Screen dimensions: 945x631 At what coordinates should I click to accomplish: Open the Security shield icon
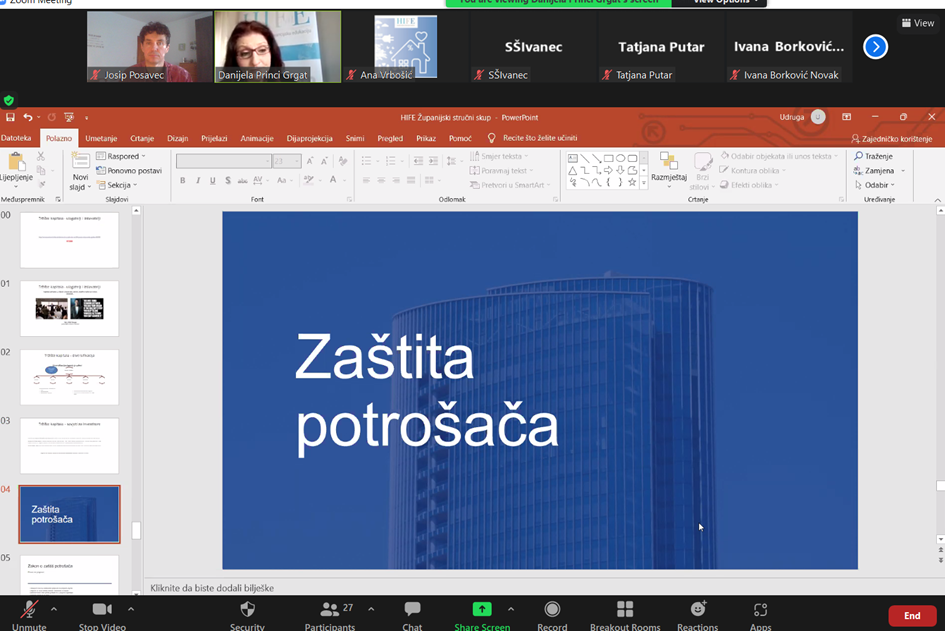(247, 609)
